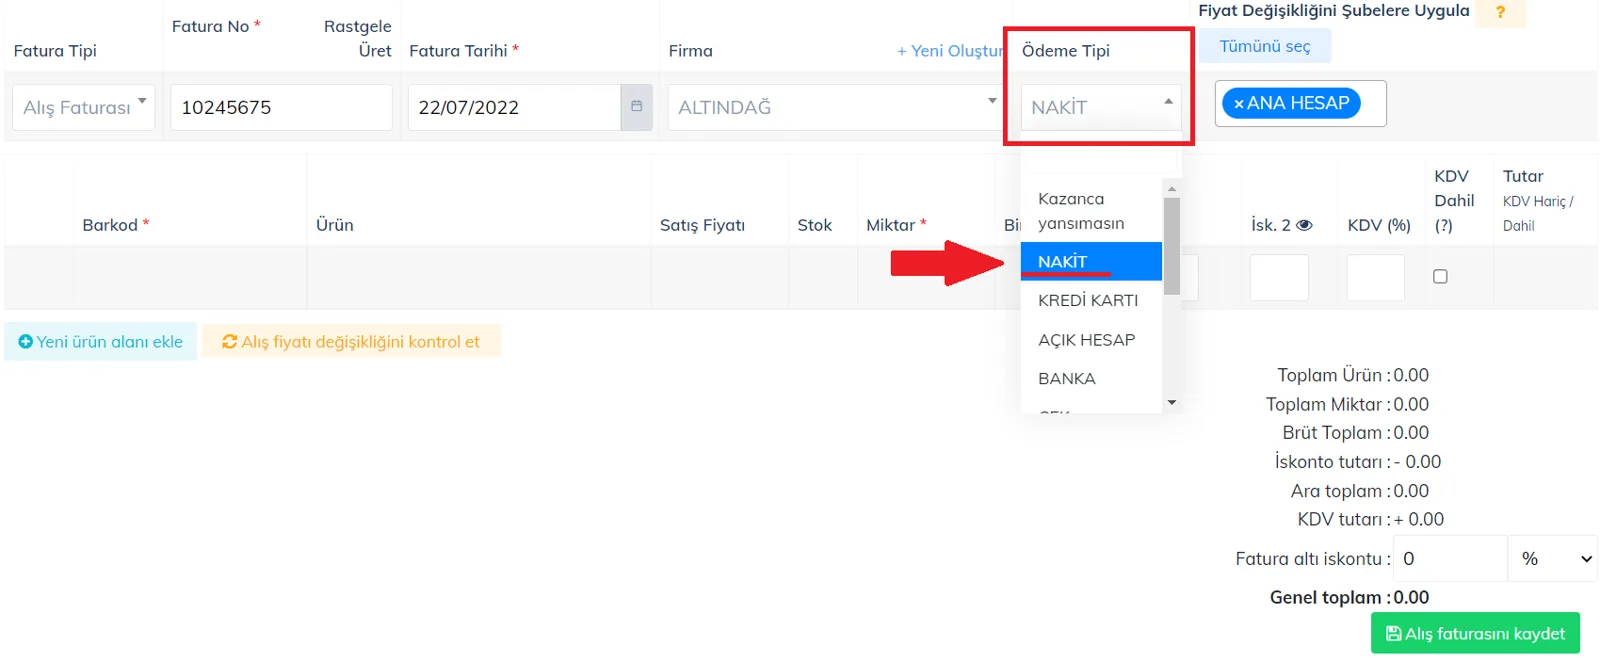Click the Miktar column header
The image size is (1600, 662).
tap(896, 225)
